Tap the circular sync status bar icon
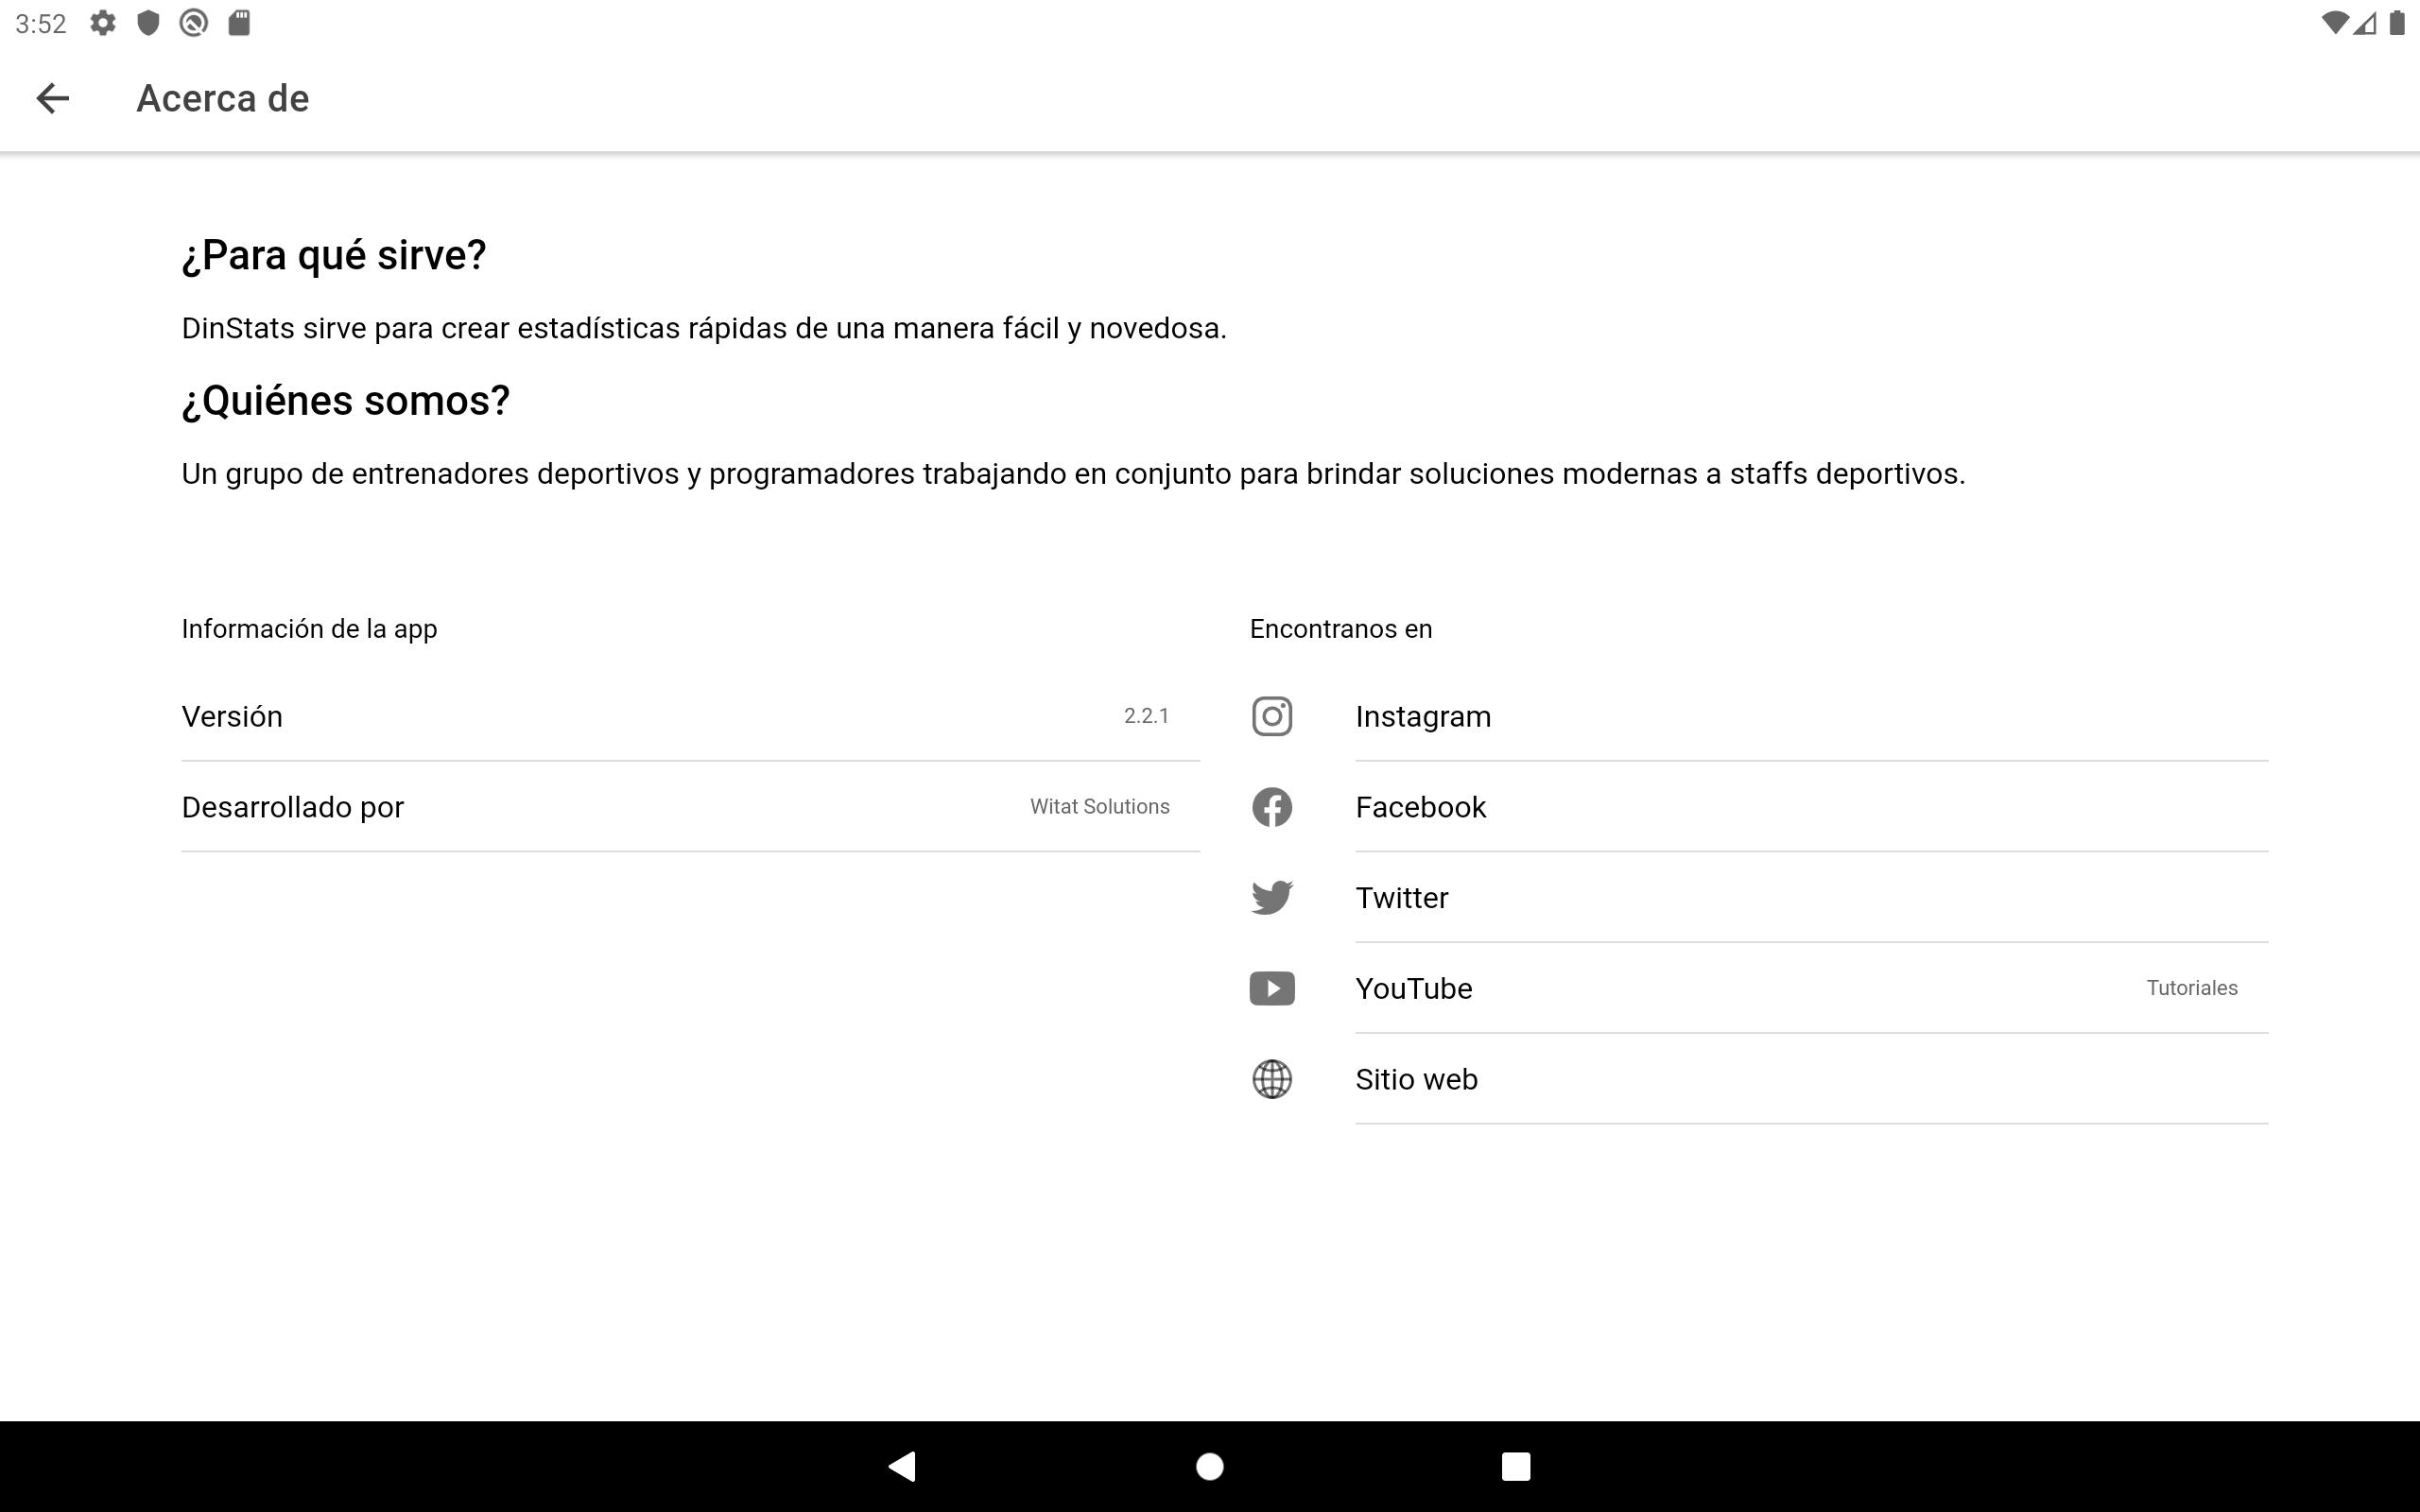The height and width of the screenshot is (1512, 2420). click(194, 23)
